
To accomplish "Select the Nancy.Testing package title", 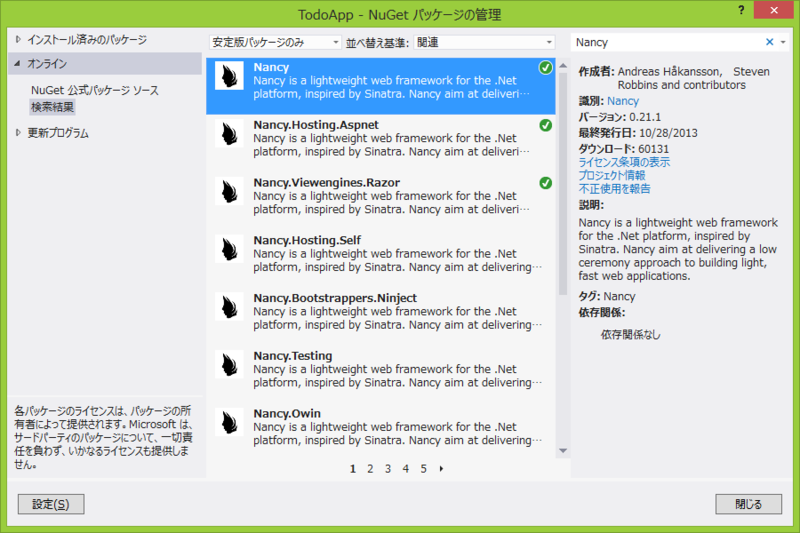I will pyautogui.click(x=292, y=356).
